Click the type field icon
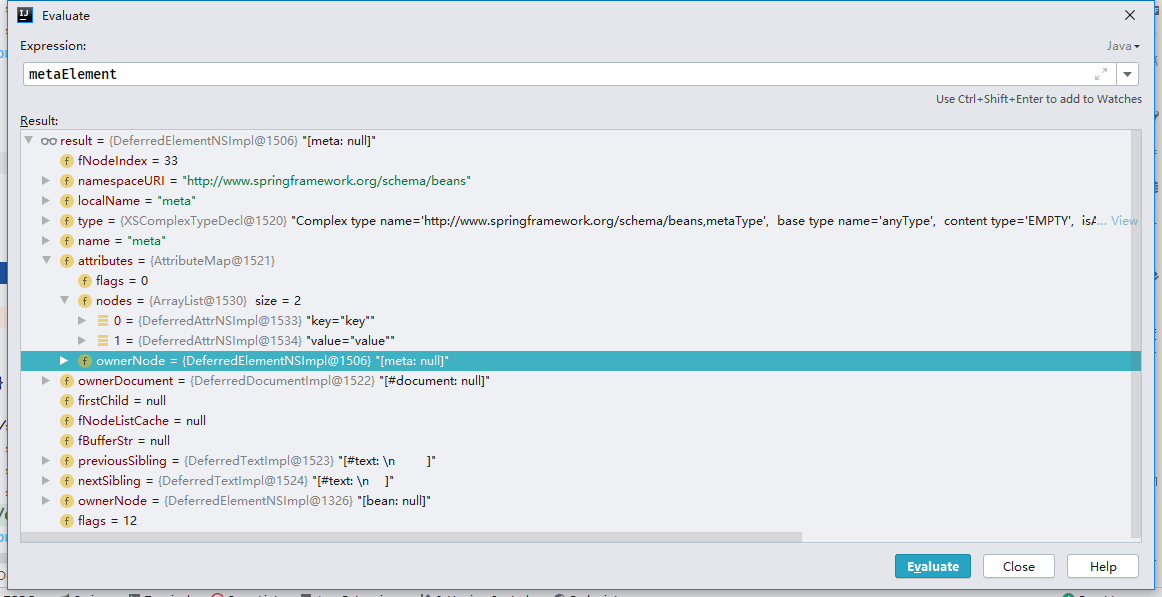The width and height of the screenshot is (1162, 597). click(x=66, y=221)
